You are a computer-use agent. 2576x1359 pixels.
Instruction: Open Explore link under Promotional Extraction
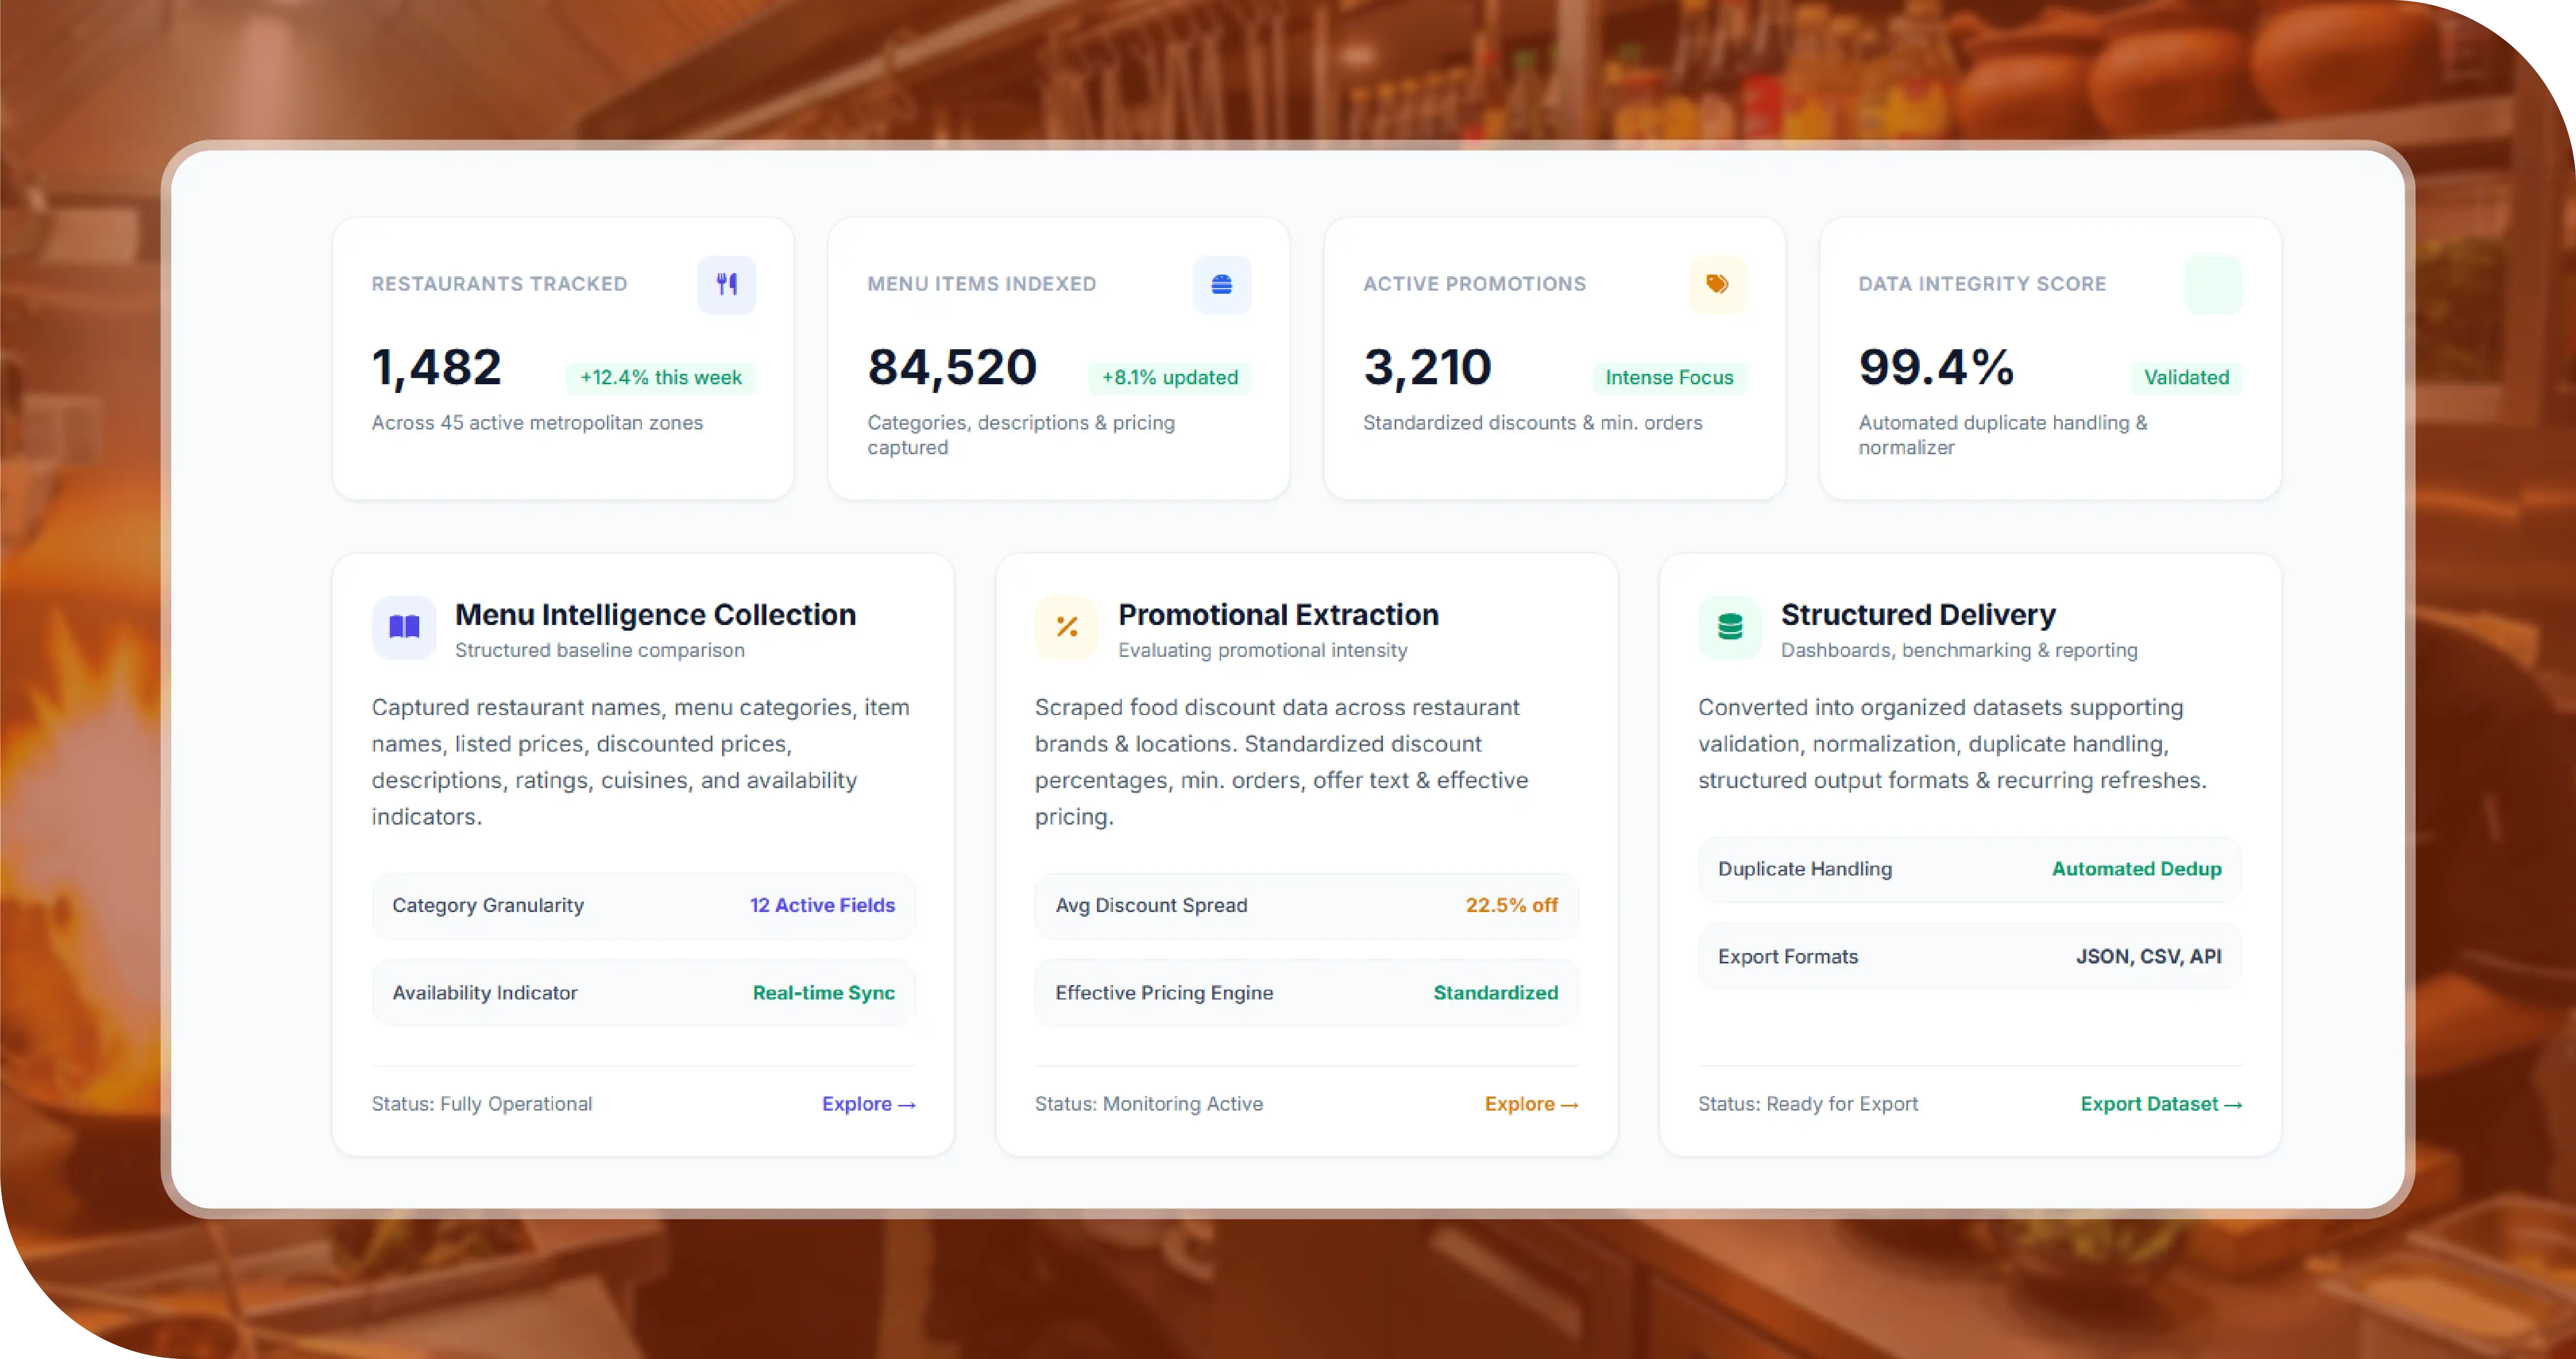(1531, 1104)
